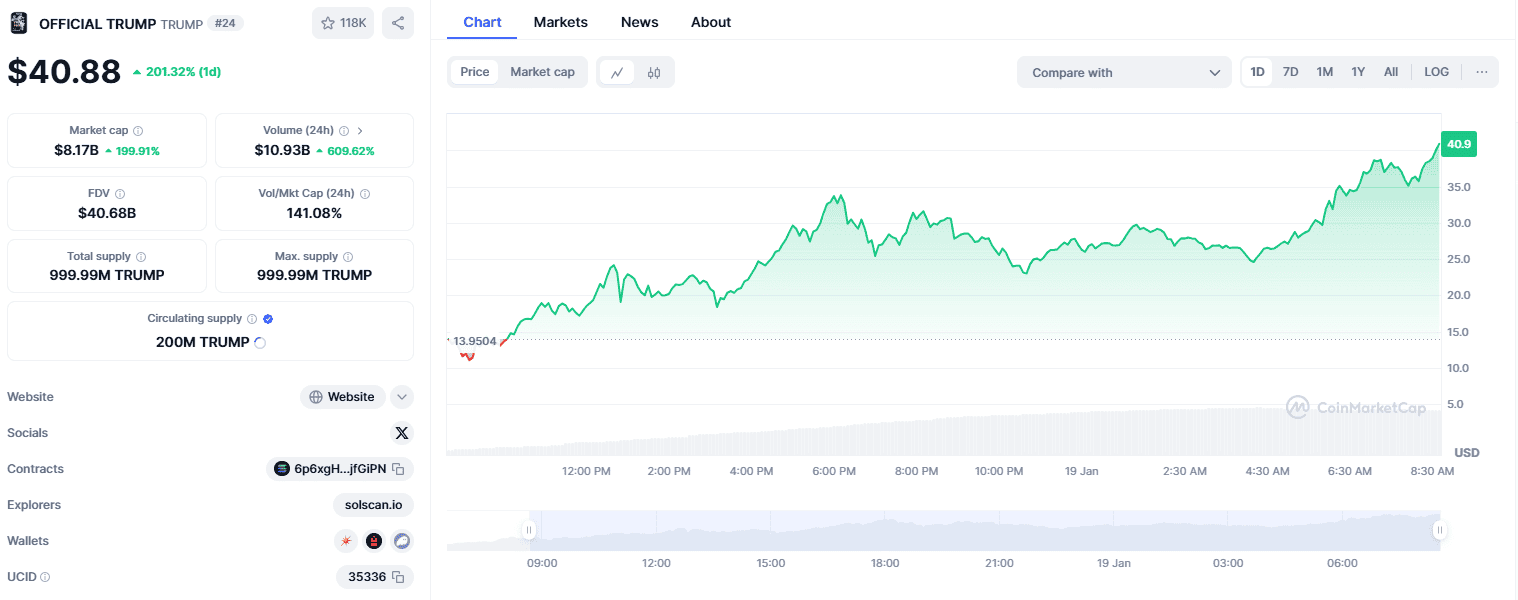Screen dimensions: 1518x600
Task: Open the solscan.io explorer link
Action: click(373, 505)
